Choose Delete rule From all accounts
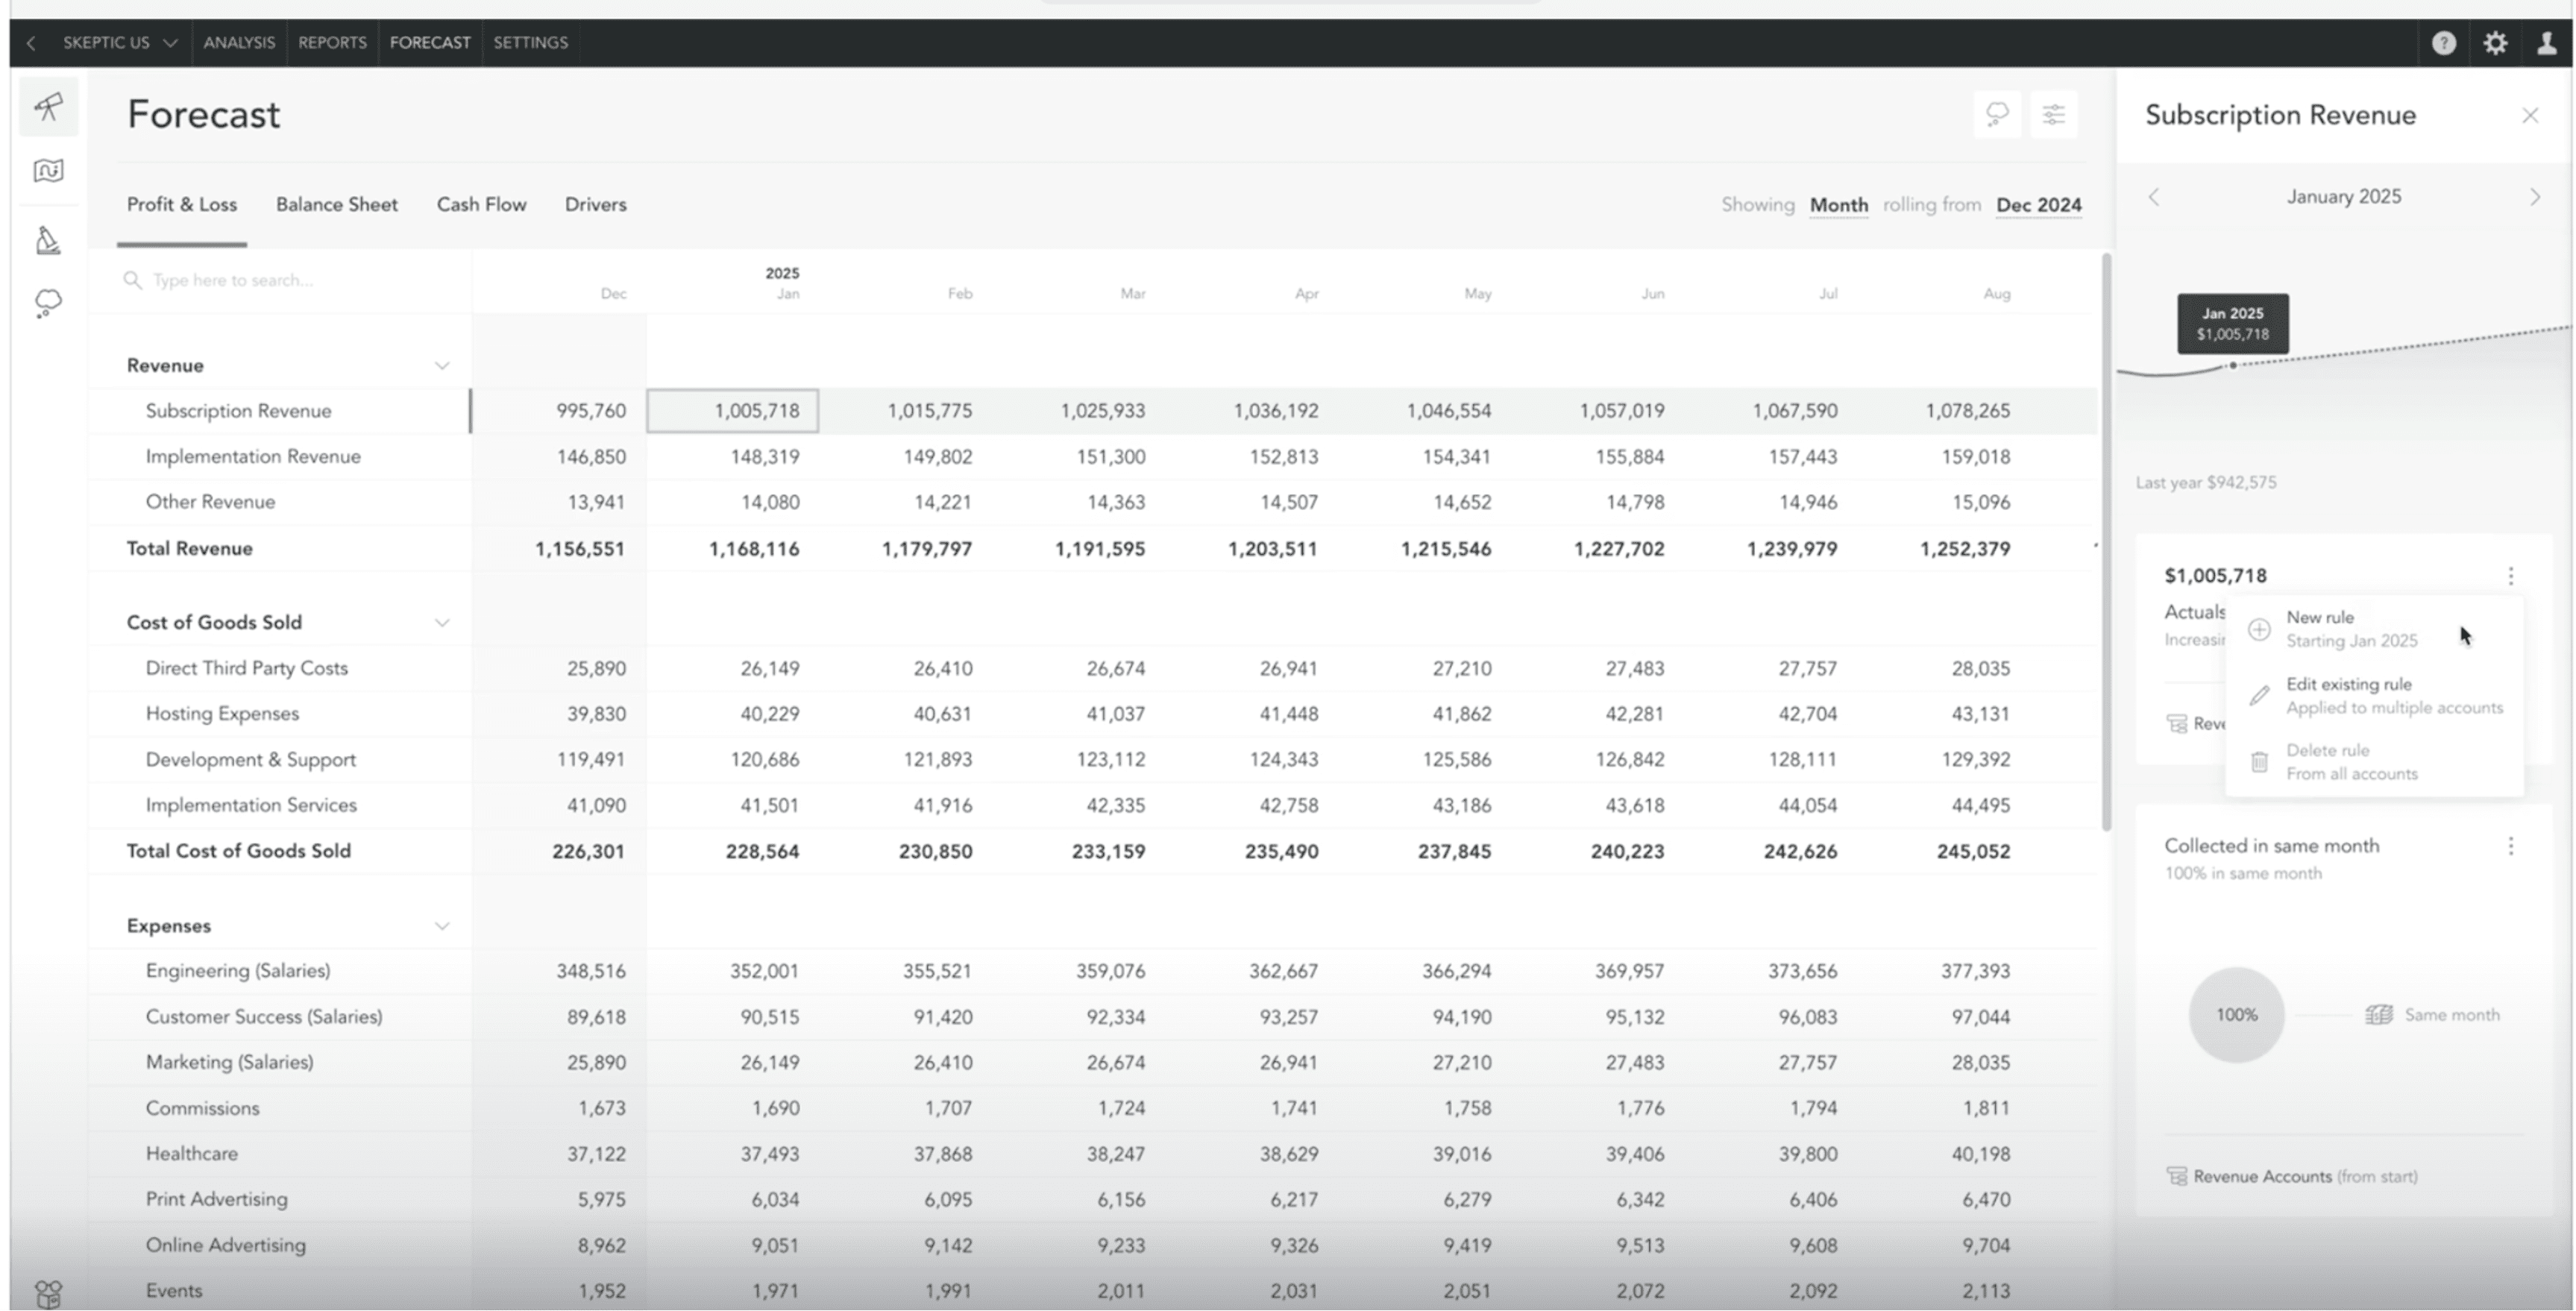The width and height of the screenshot is (2576, 1311). (2374, 762)
